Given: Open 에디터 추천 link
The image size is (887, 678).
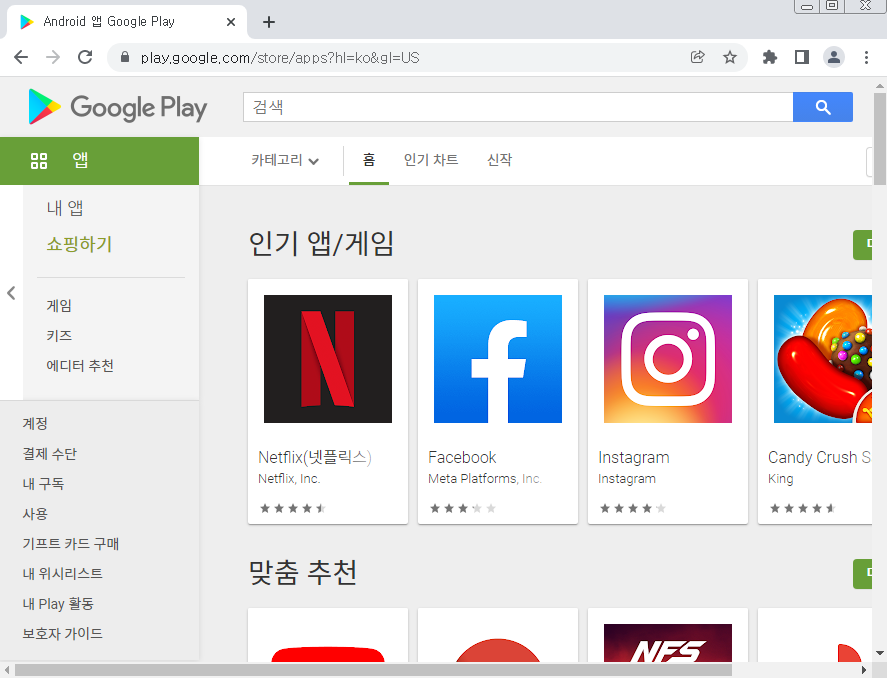Looking at the screenshot, I should (80, 366).
